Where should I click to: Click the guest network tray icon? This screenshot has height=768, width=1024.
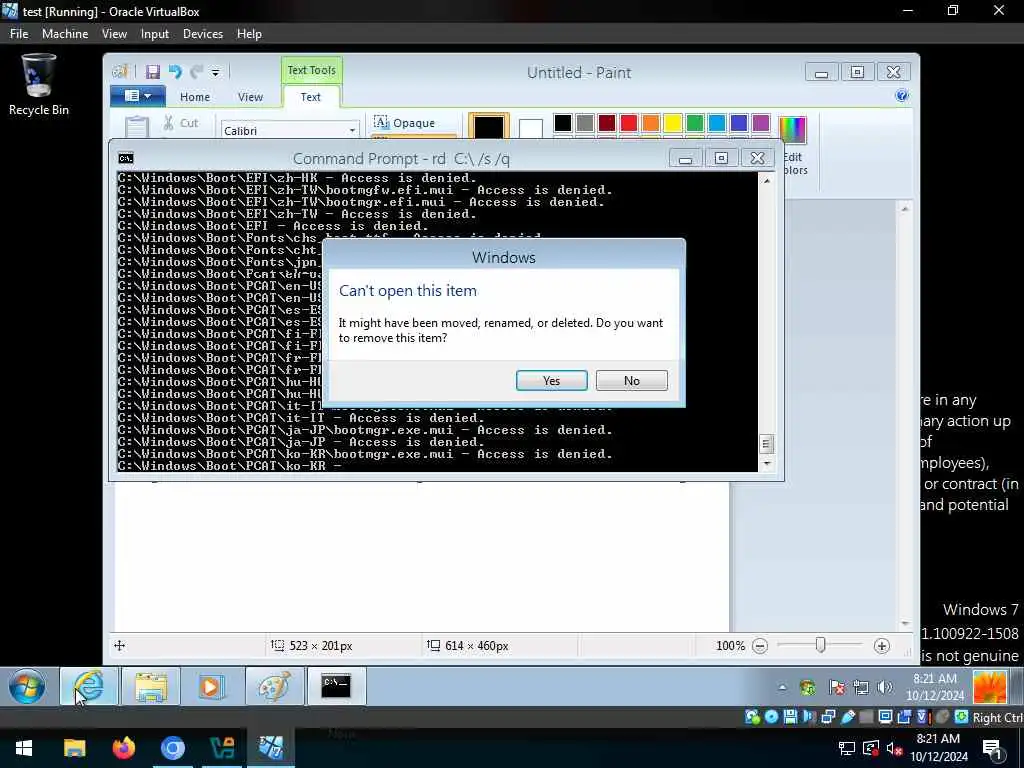tap(861, 687)
